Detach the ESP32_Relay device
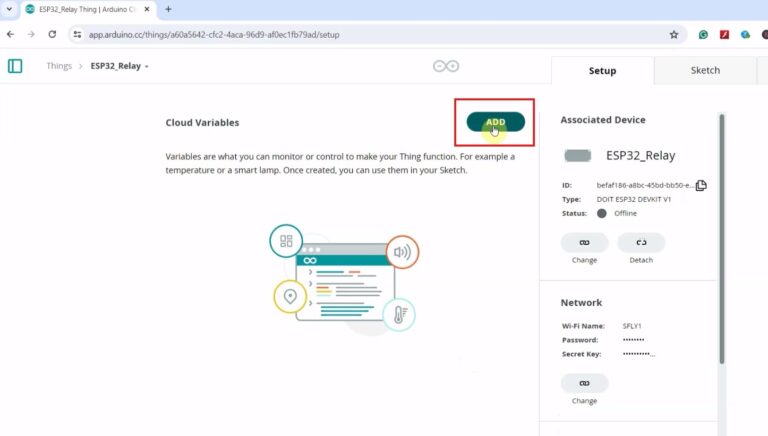 [x=641, y=243]
